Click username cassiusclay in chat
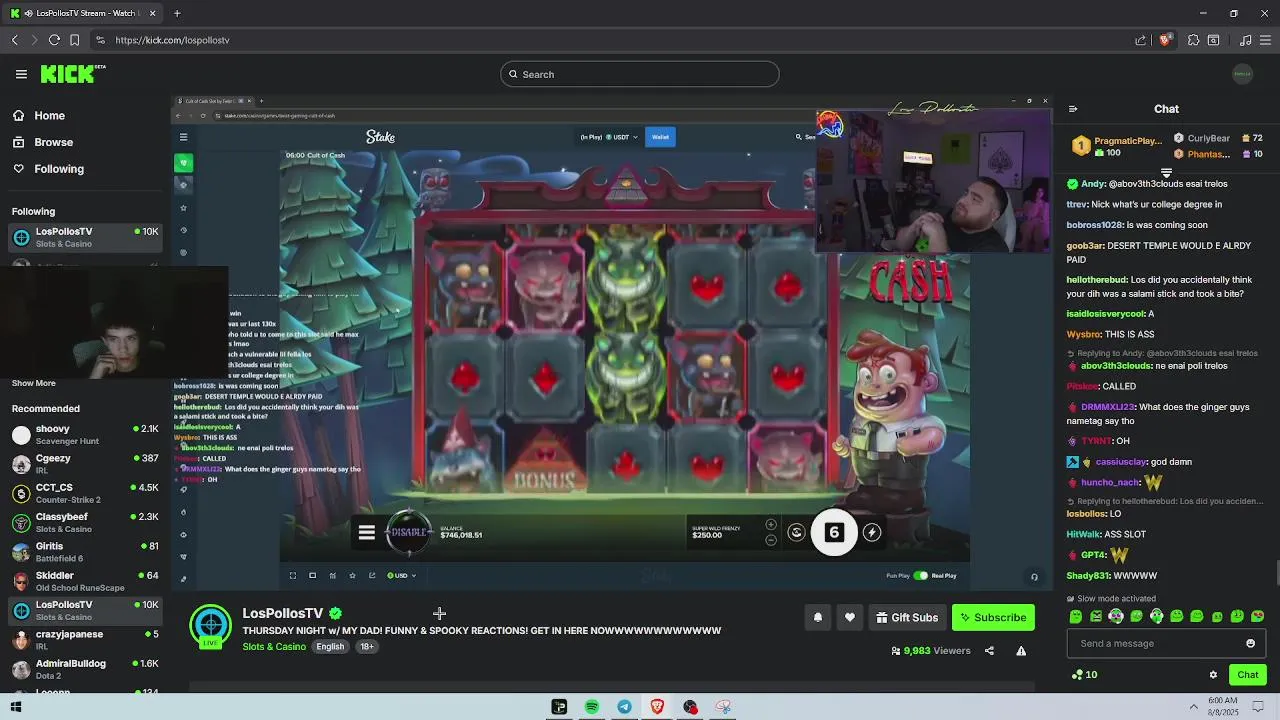The height and width of the screenshot is (720, 1280). tap(1121, 462)
